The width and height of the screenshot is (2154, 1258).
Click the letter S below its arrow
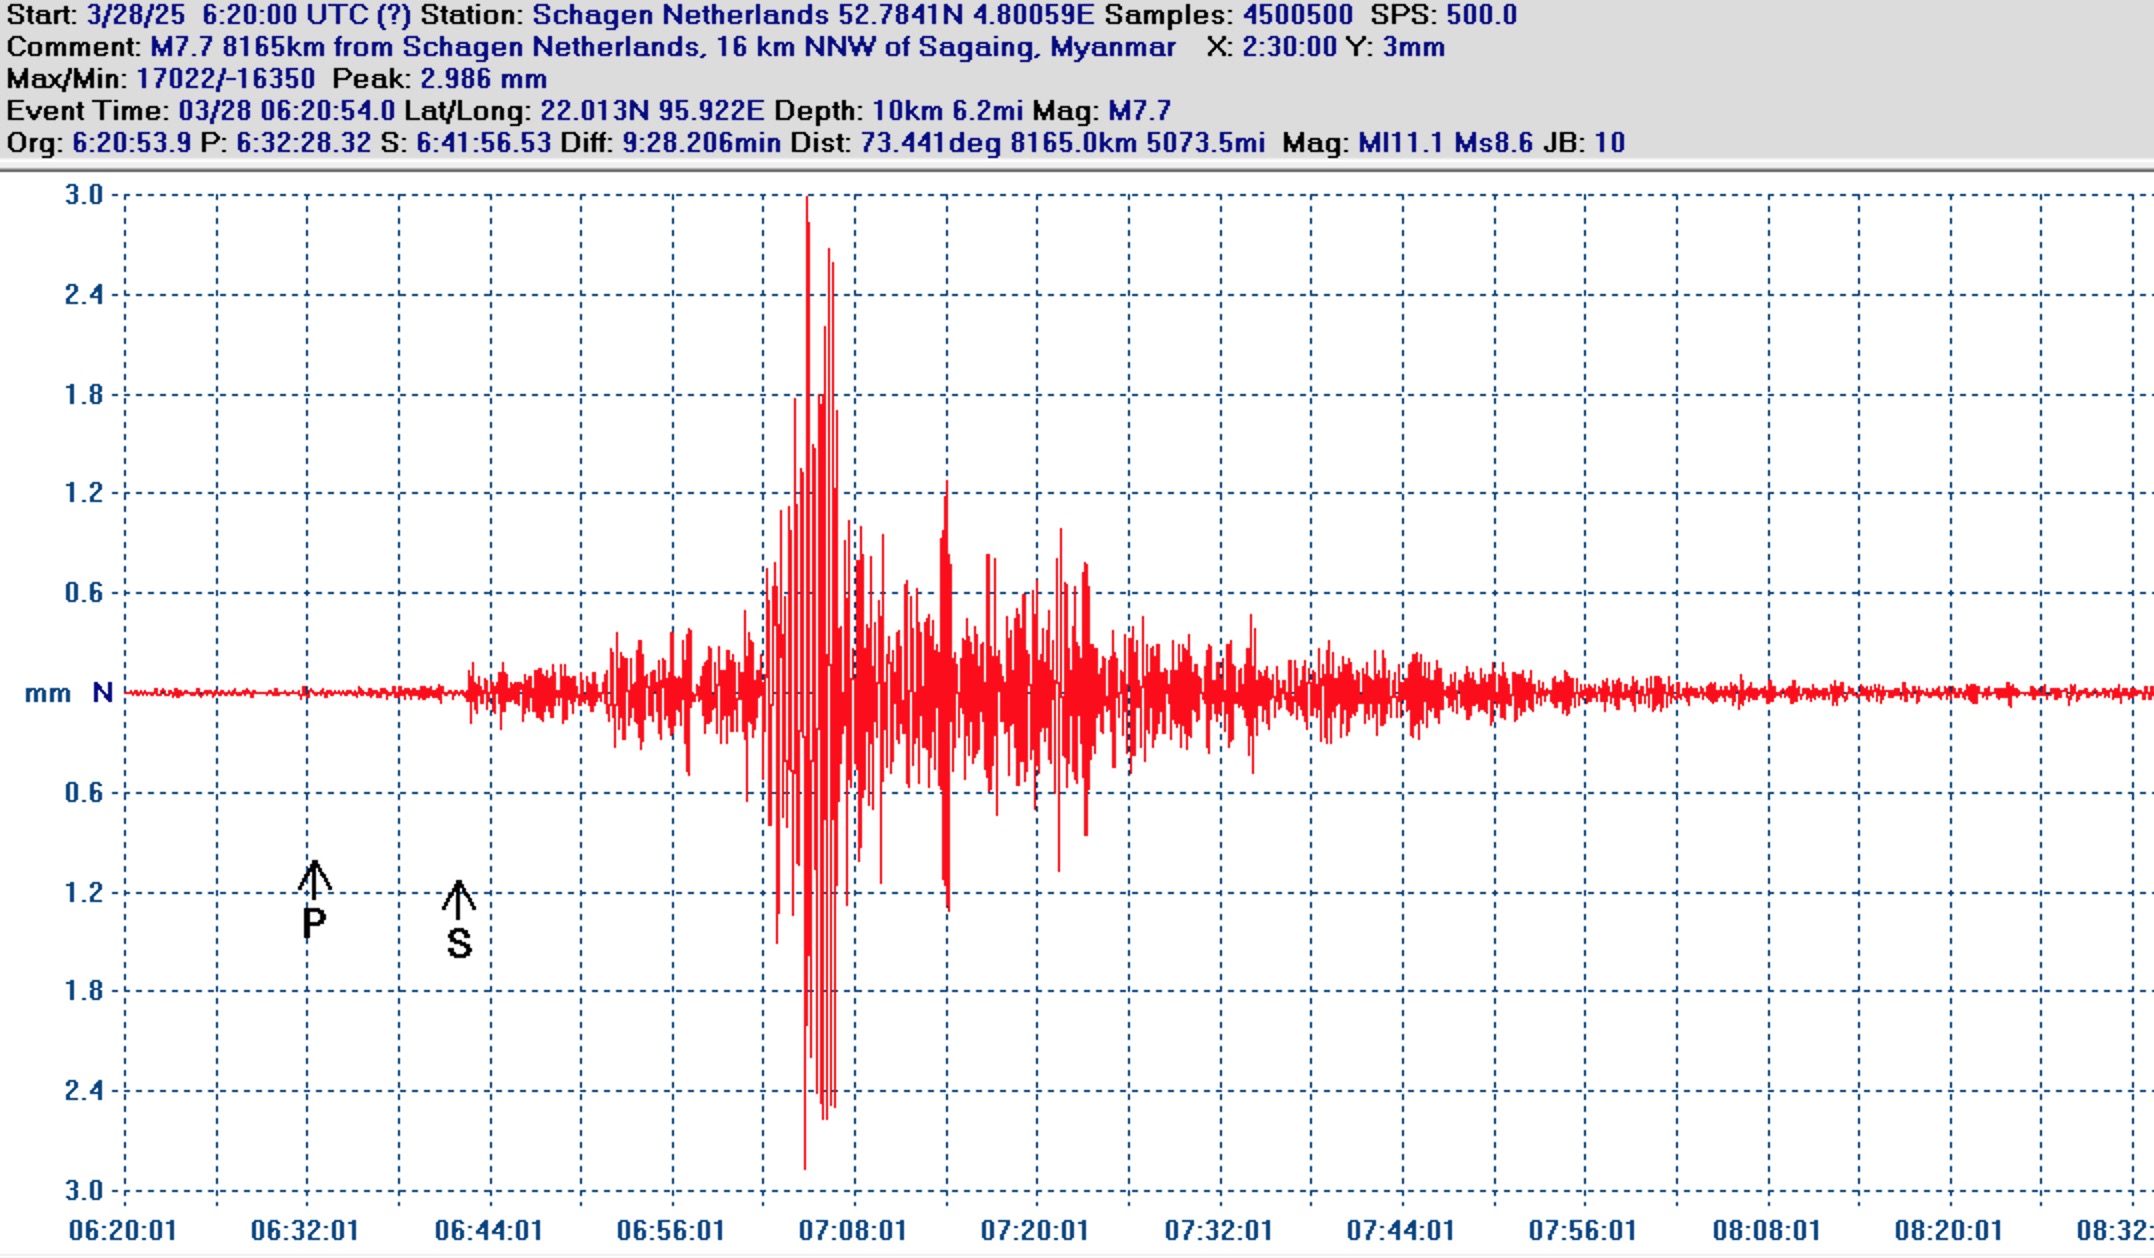(459, 944)
